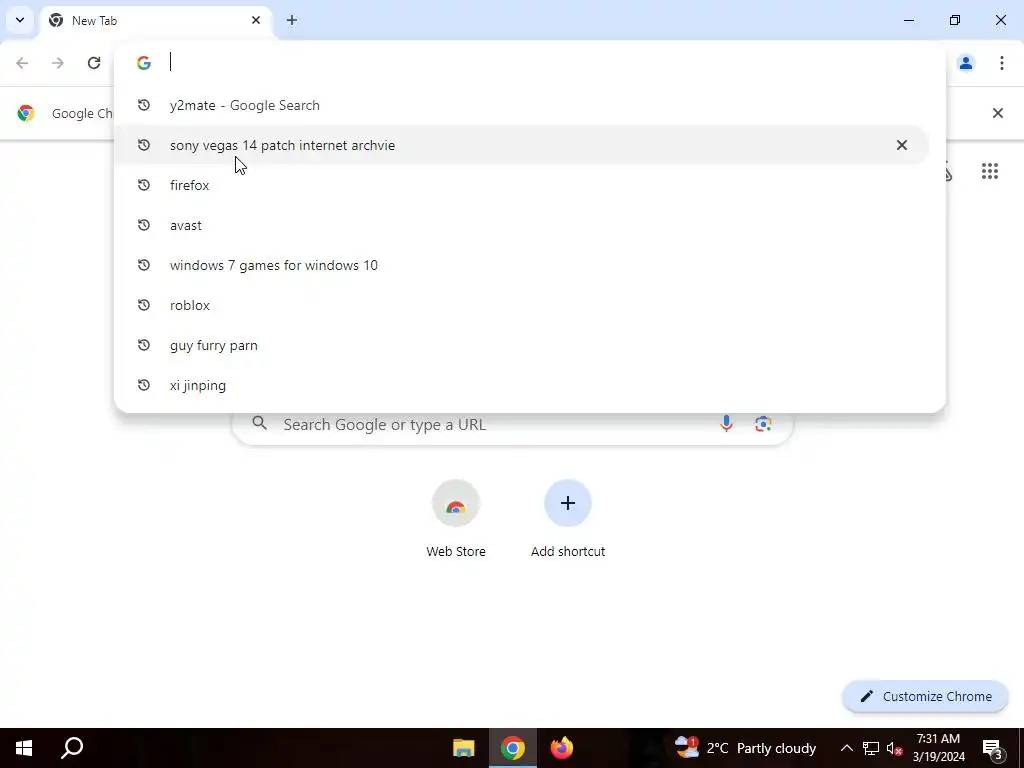Launch Firefox from the taskbar
The width and height of the screenshot is (1024, 768).
pyautogui.click(x=562, y=748)
